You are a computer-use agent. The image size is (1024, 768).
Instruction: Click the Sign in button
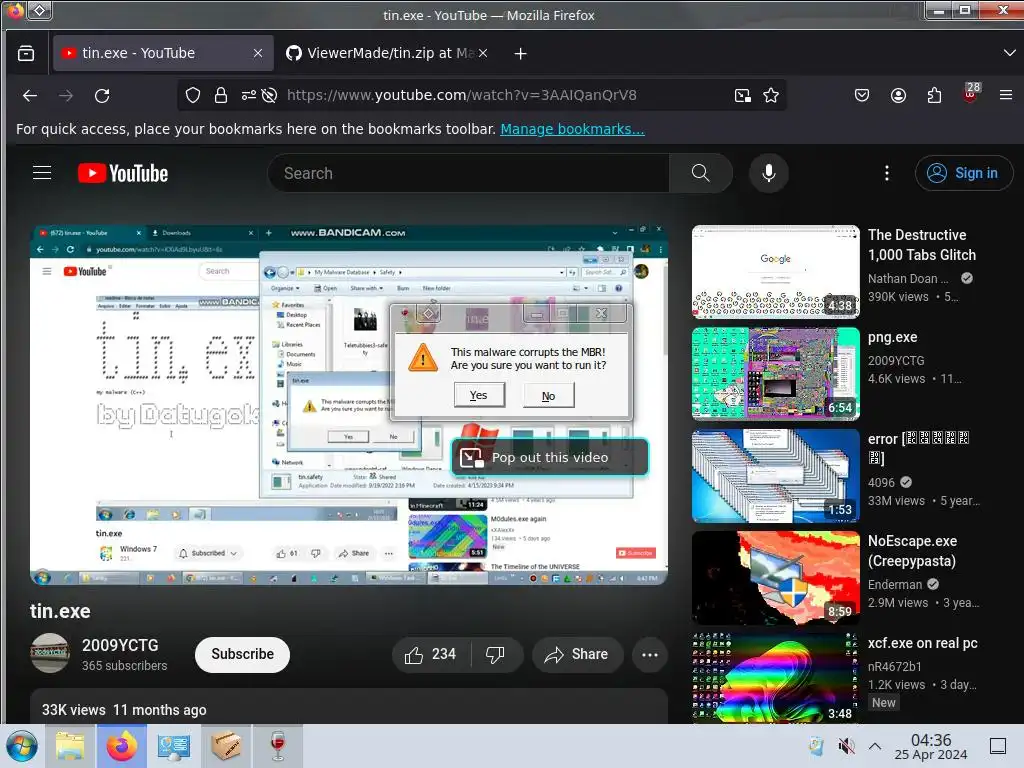[964, 173]
